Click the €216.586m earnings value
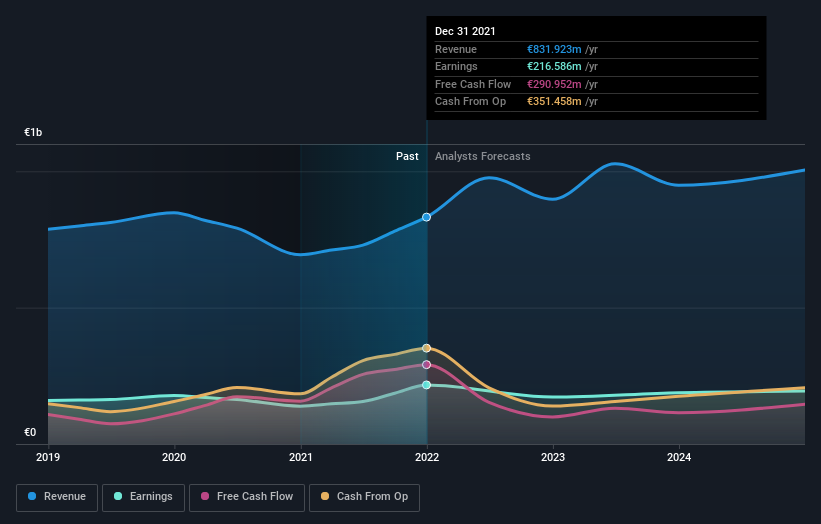 [554, 66]
